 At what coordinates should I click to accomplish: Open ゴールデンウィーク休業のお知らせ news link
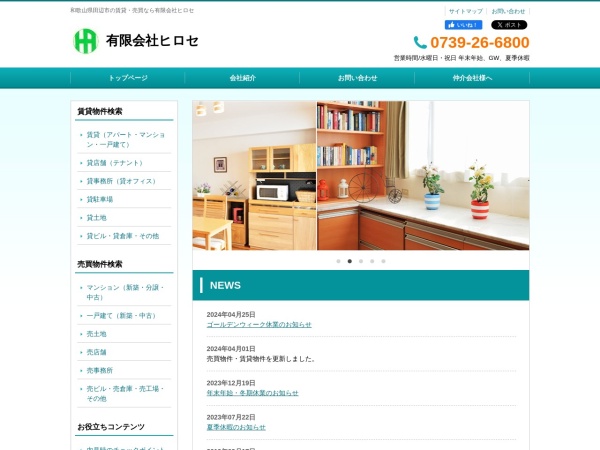click(259, 324)
